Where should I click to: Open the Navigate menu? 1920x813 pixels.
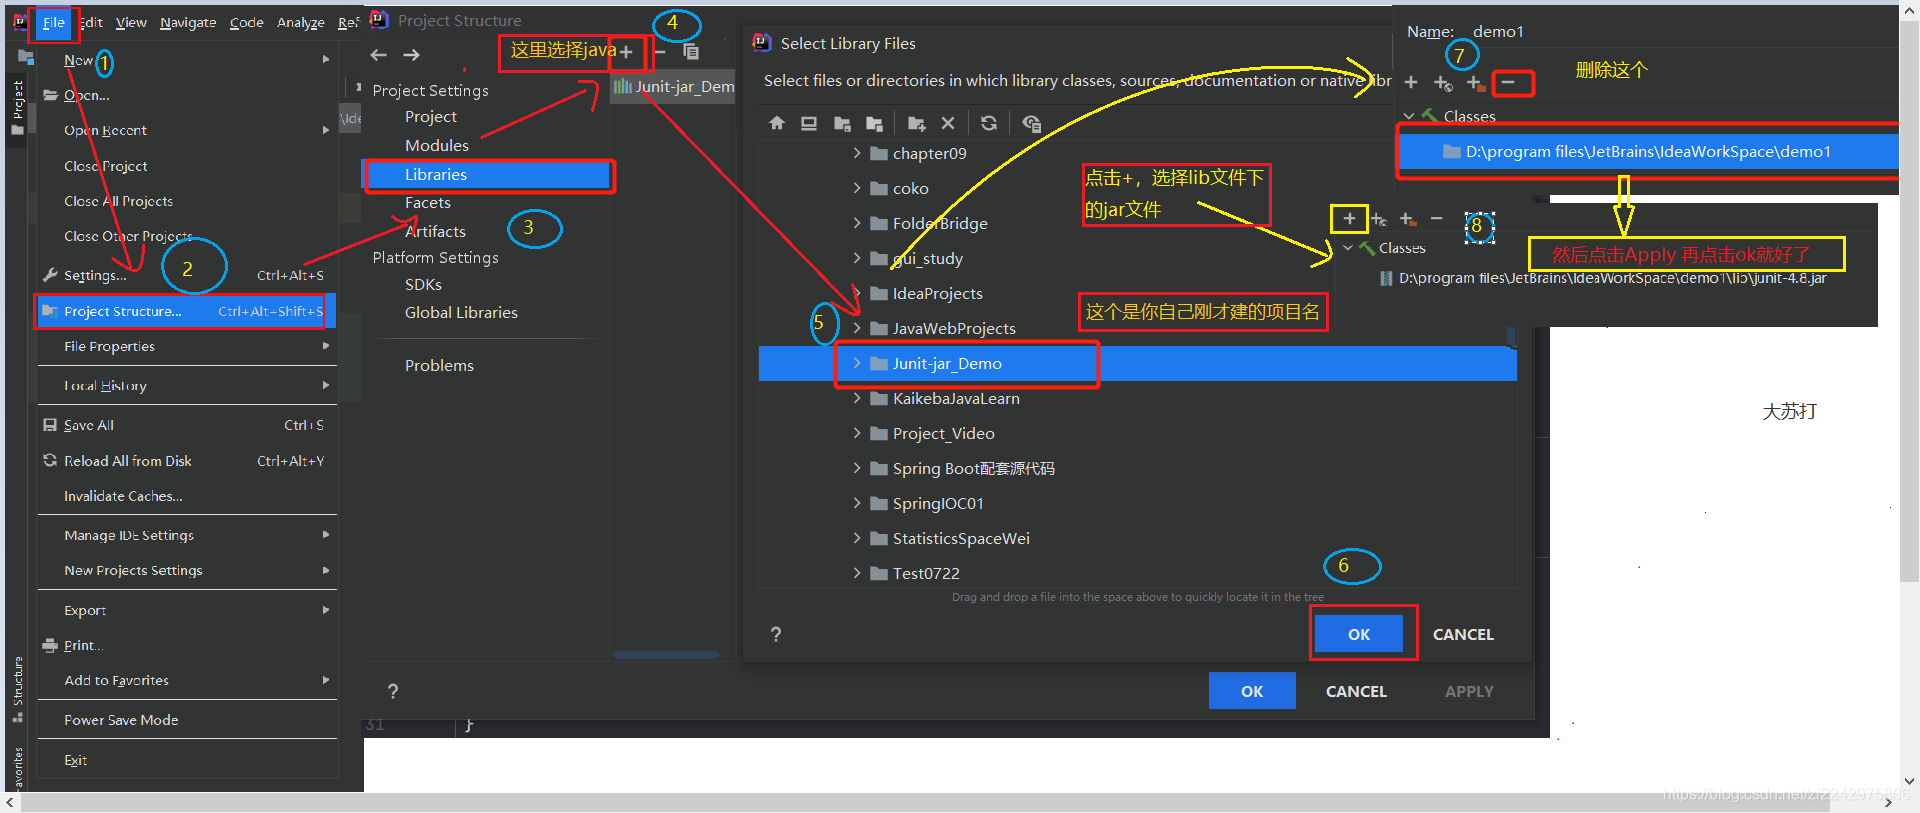(x=188, y=22)
